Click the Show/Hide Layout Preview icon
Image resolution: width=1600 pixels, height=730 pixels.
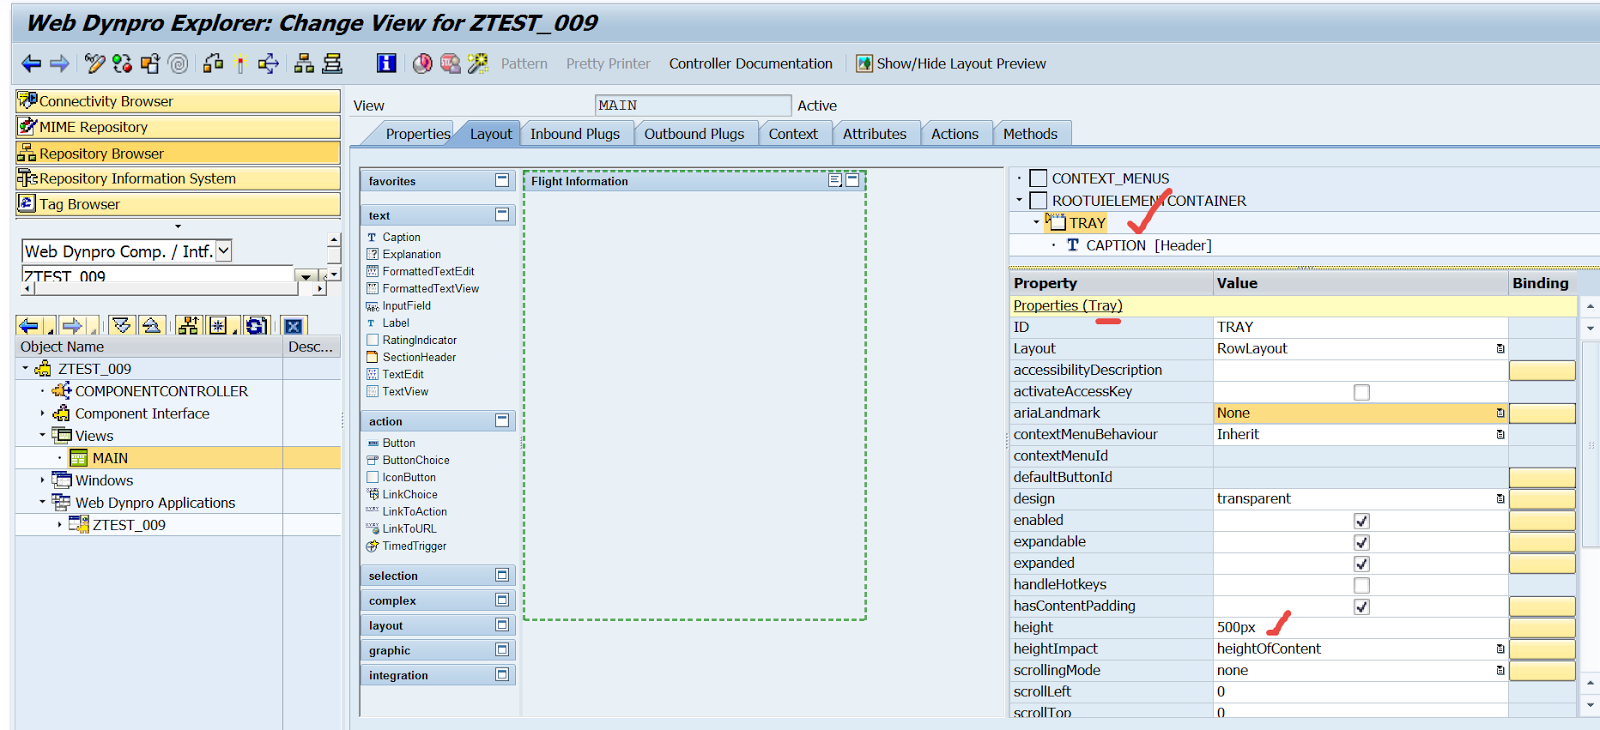(864, 64)
